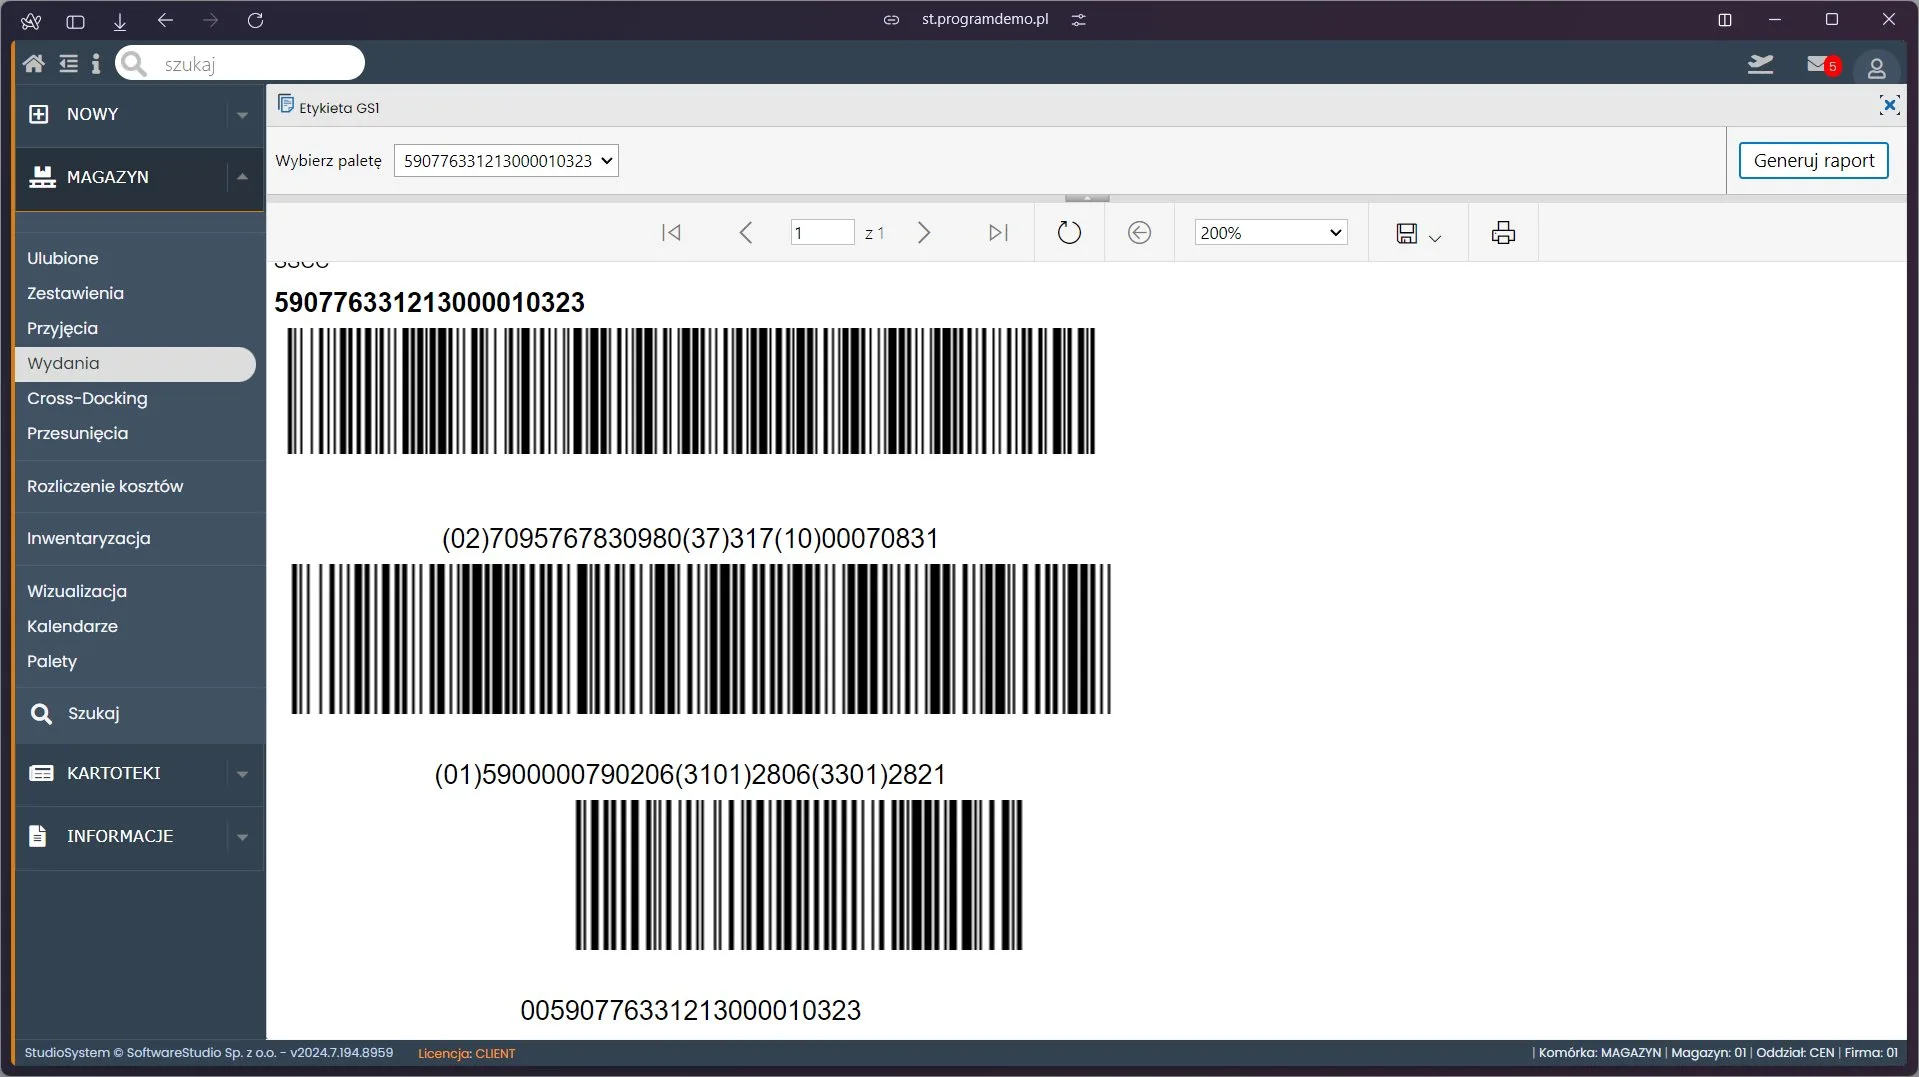The image size is (1919, 1077).
Task: Open Szukaj in the sidebar
Action: (x=75, y=713)
